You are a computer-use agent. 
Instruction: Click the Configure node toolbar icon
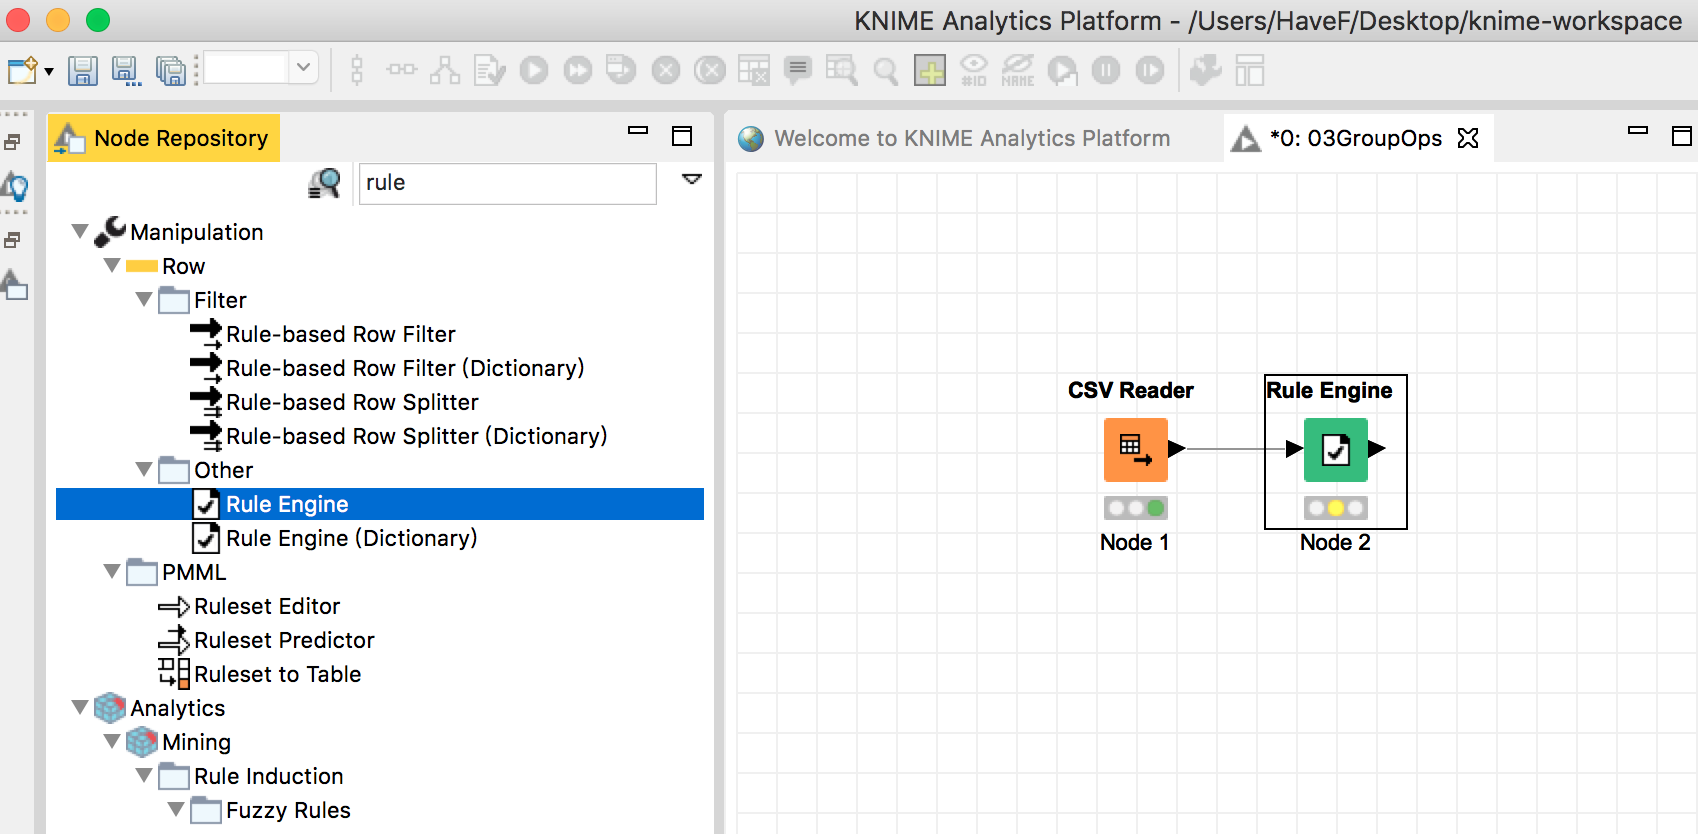[x=489, y=70]
